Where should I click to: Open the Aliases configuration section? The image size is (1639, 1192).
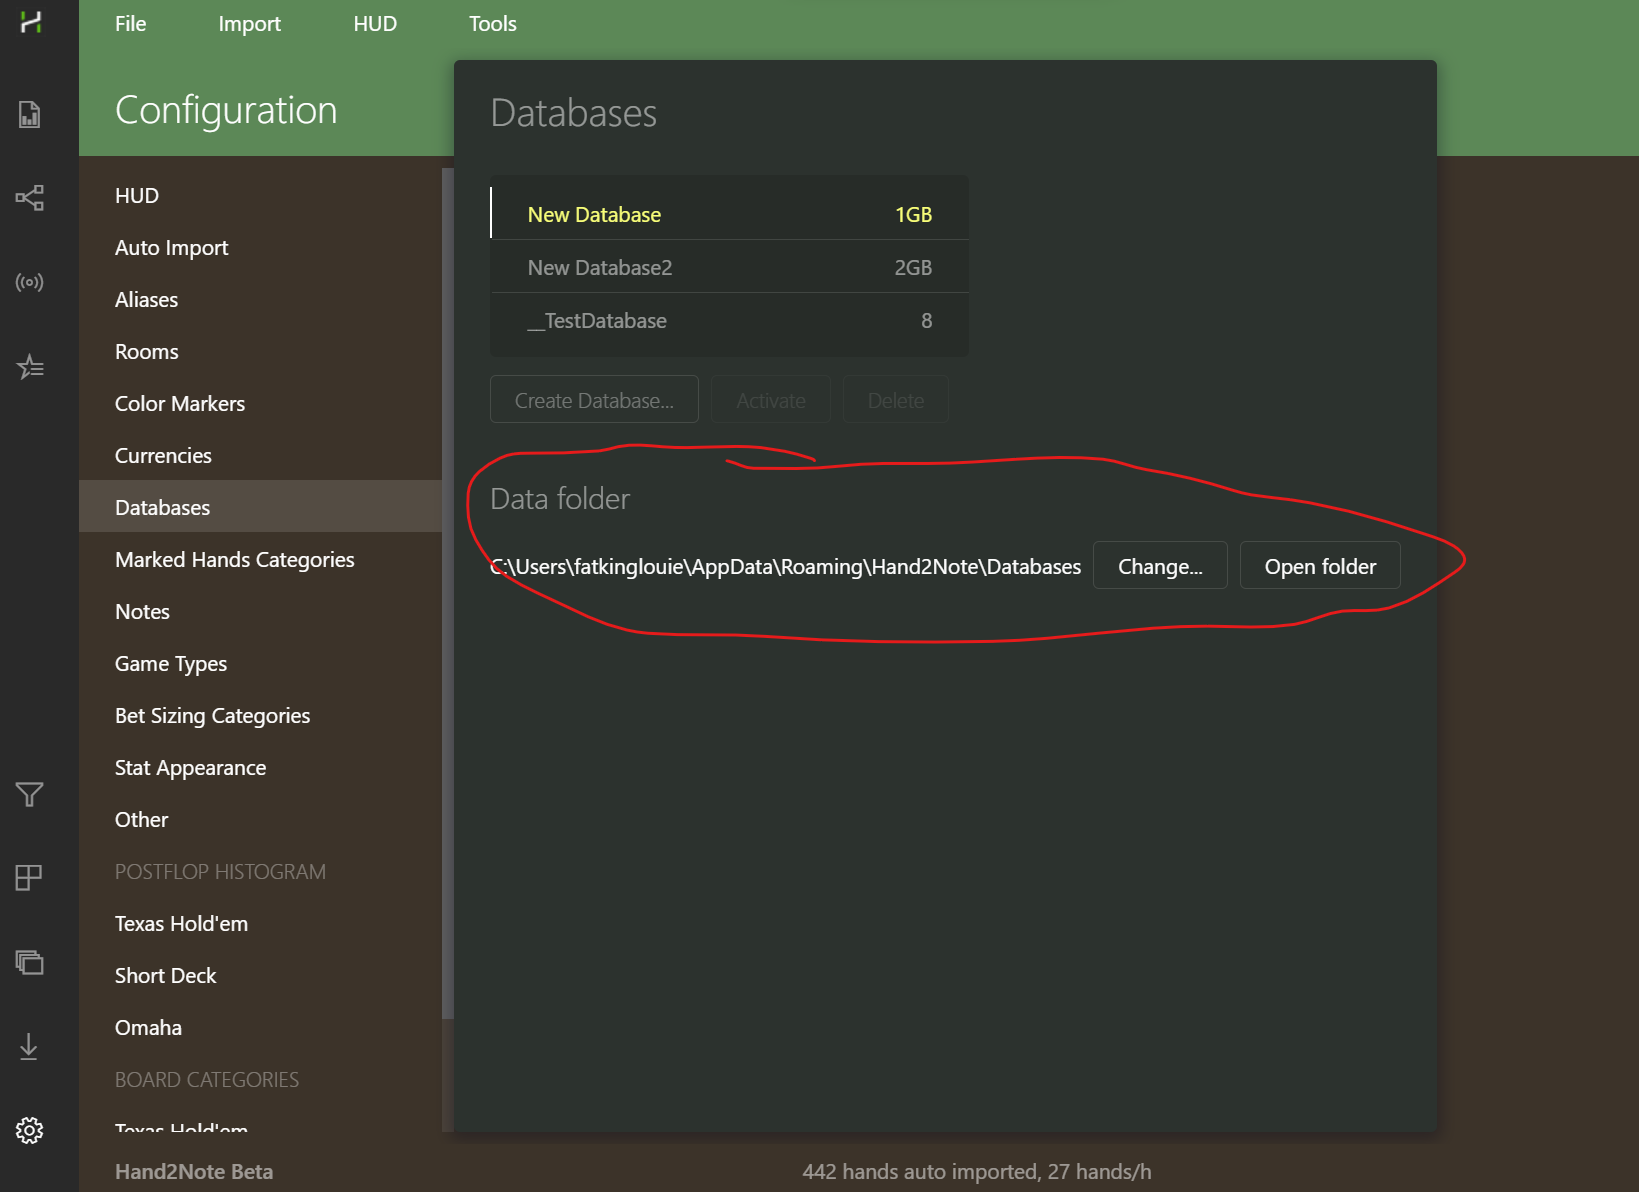(260, 300)
